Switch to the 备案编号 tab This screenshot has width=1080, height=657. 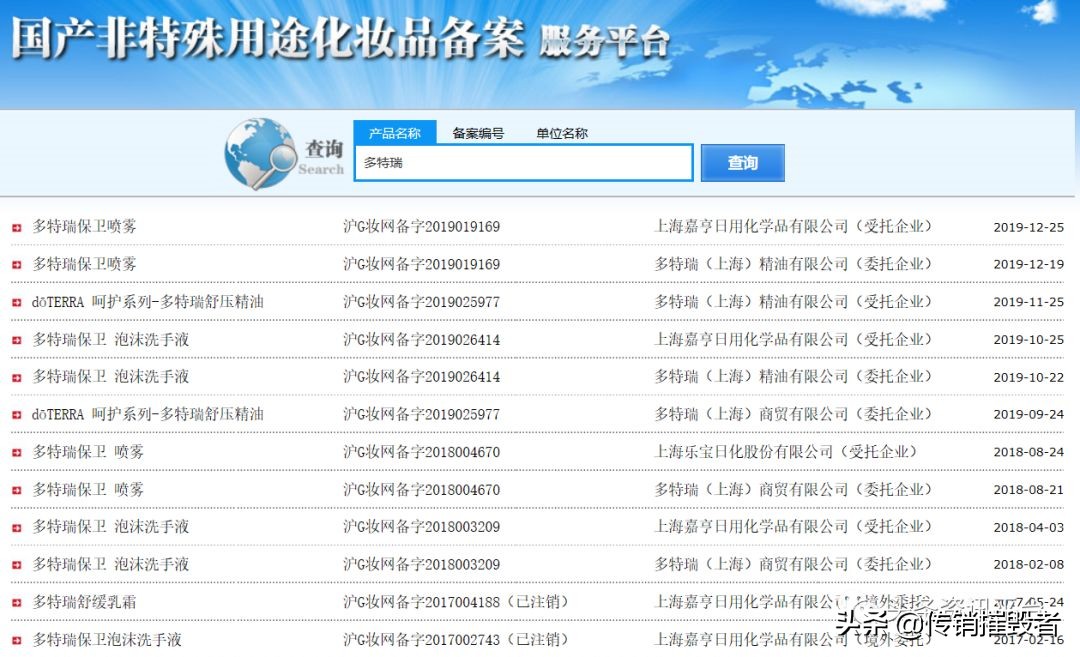click(479, 132)
